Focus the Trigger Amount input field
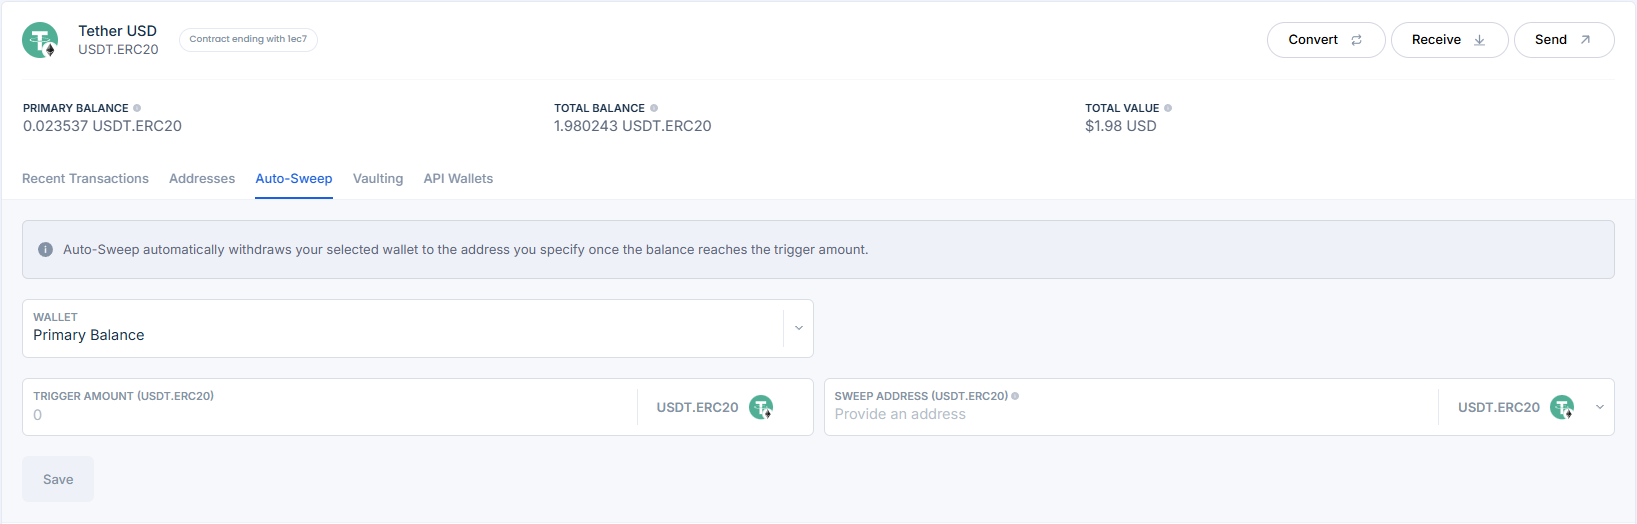 [330, 414]
